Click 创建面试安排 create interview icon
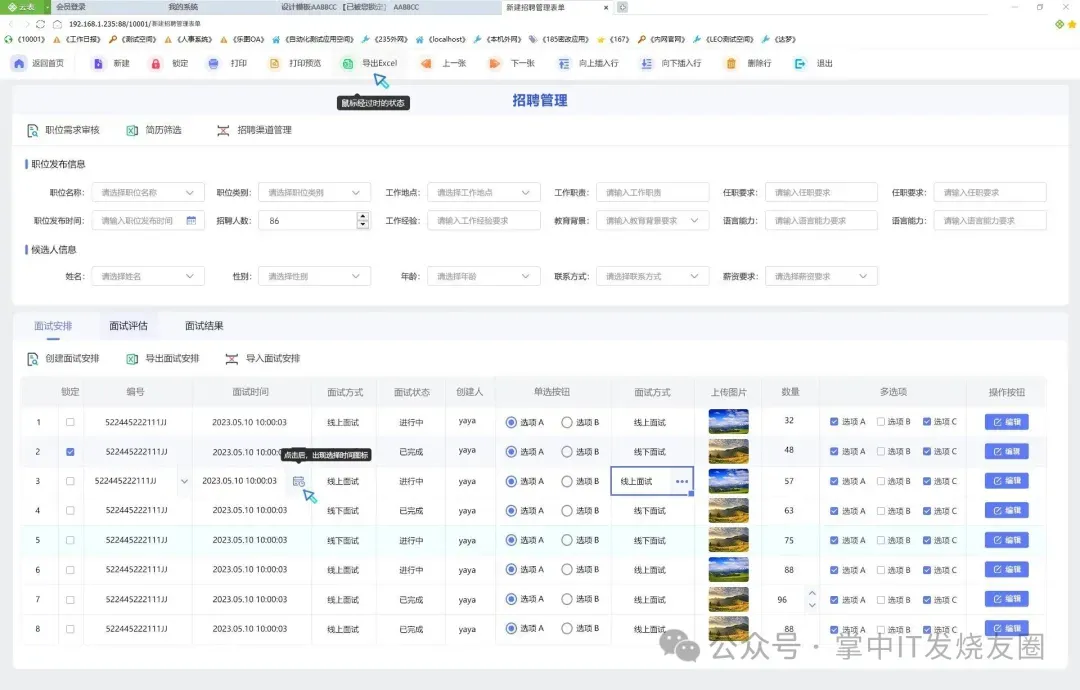This screenshot has width=1080, height=690. click(x=32, y=359)
